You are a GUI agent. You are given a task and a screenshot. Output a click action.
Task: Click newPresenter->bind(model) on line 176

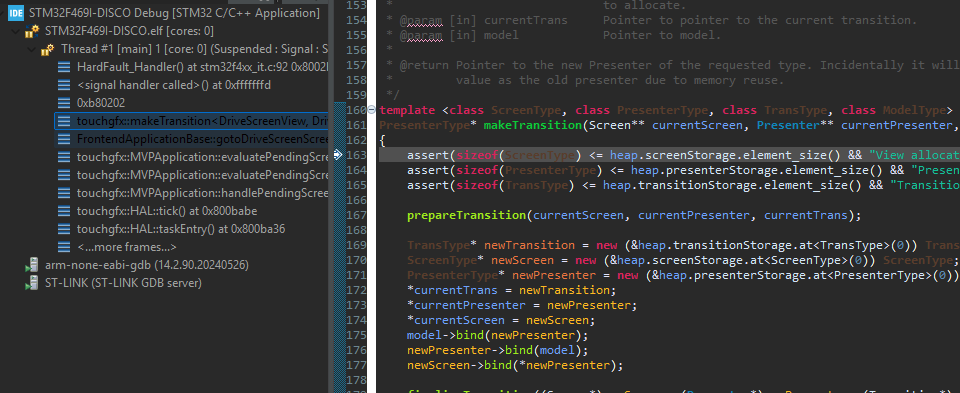pyautogui.click(x=497, y=350)
